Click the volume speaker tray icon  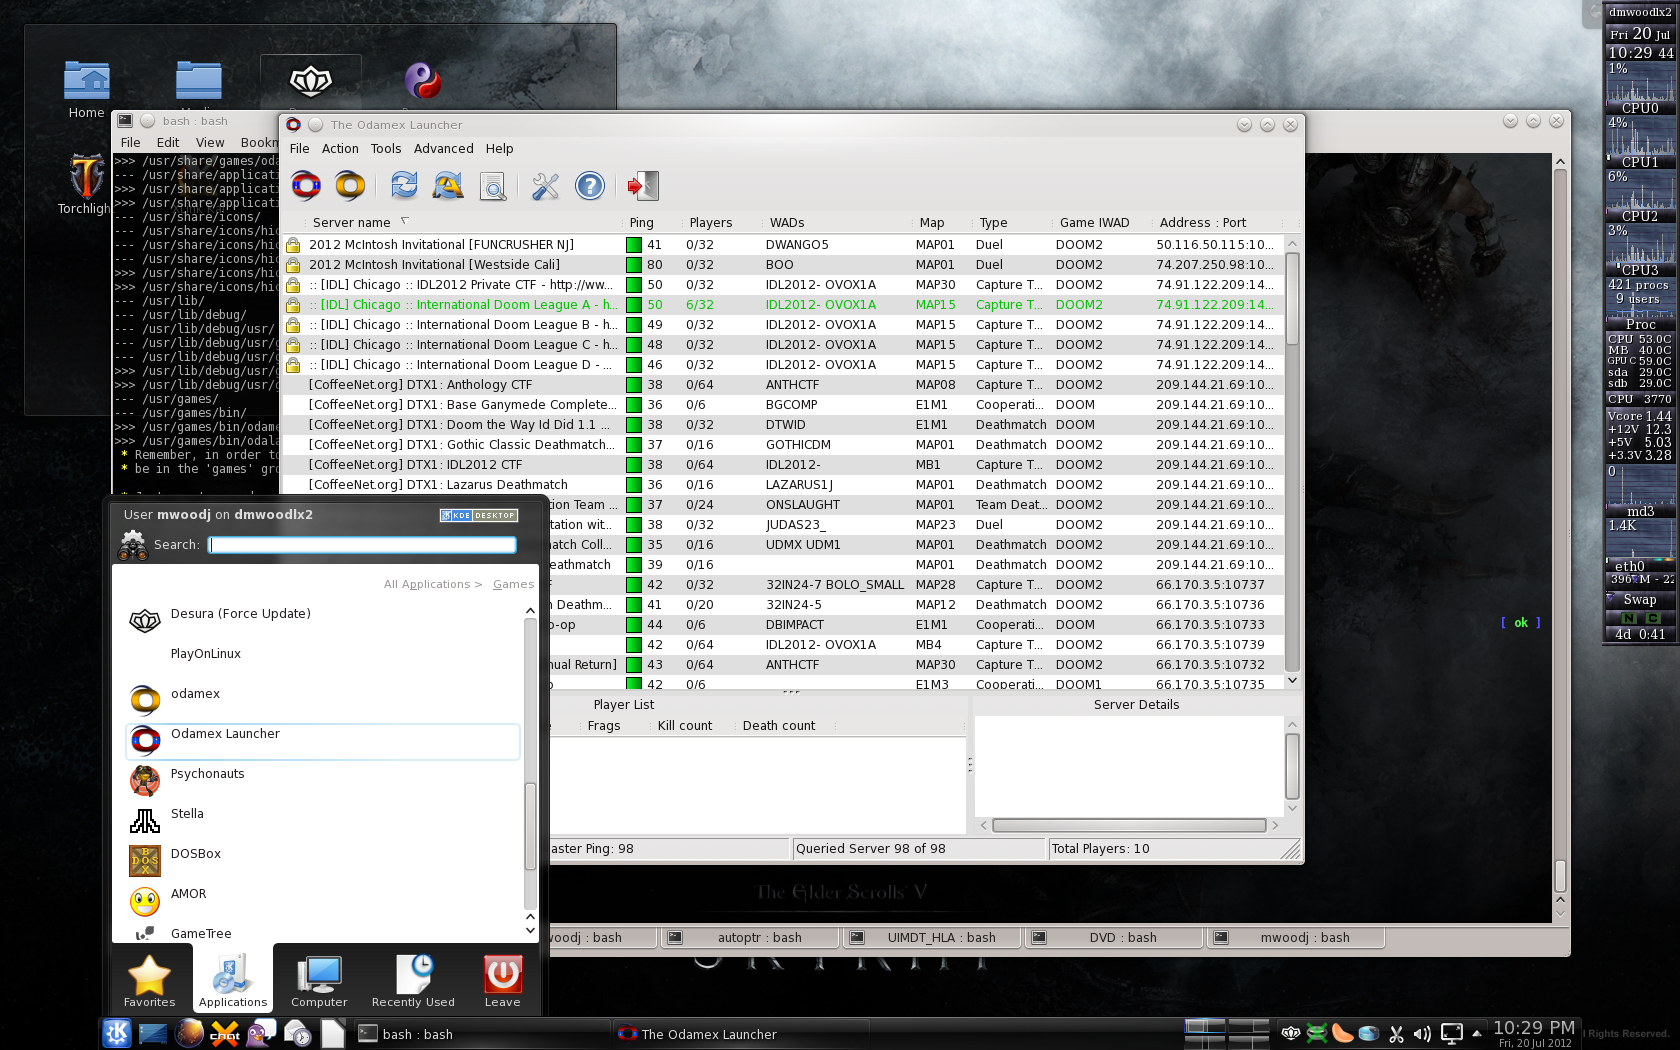click(x=1422, y=1034)
